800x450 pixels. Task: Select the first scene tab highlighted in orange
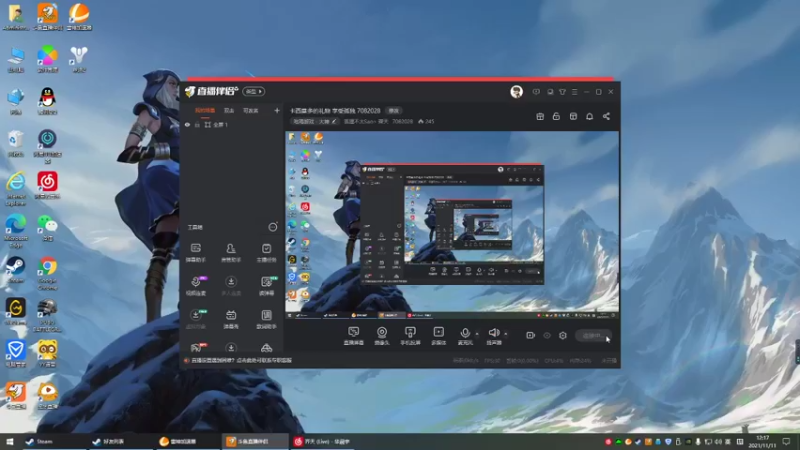205,110
